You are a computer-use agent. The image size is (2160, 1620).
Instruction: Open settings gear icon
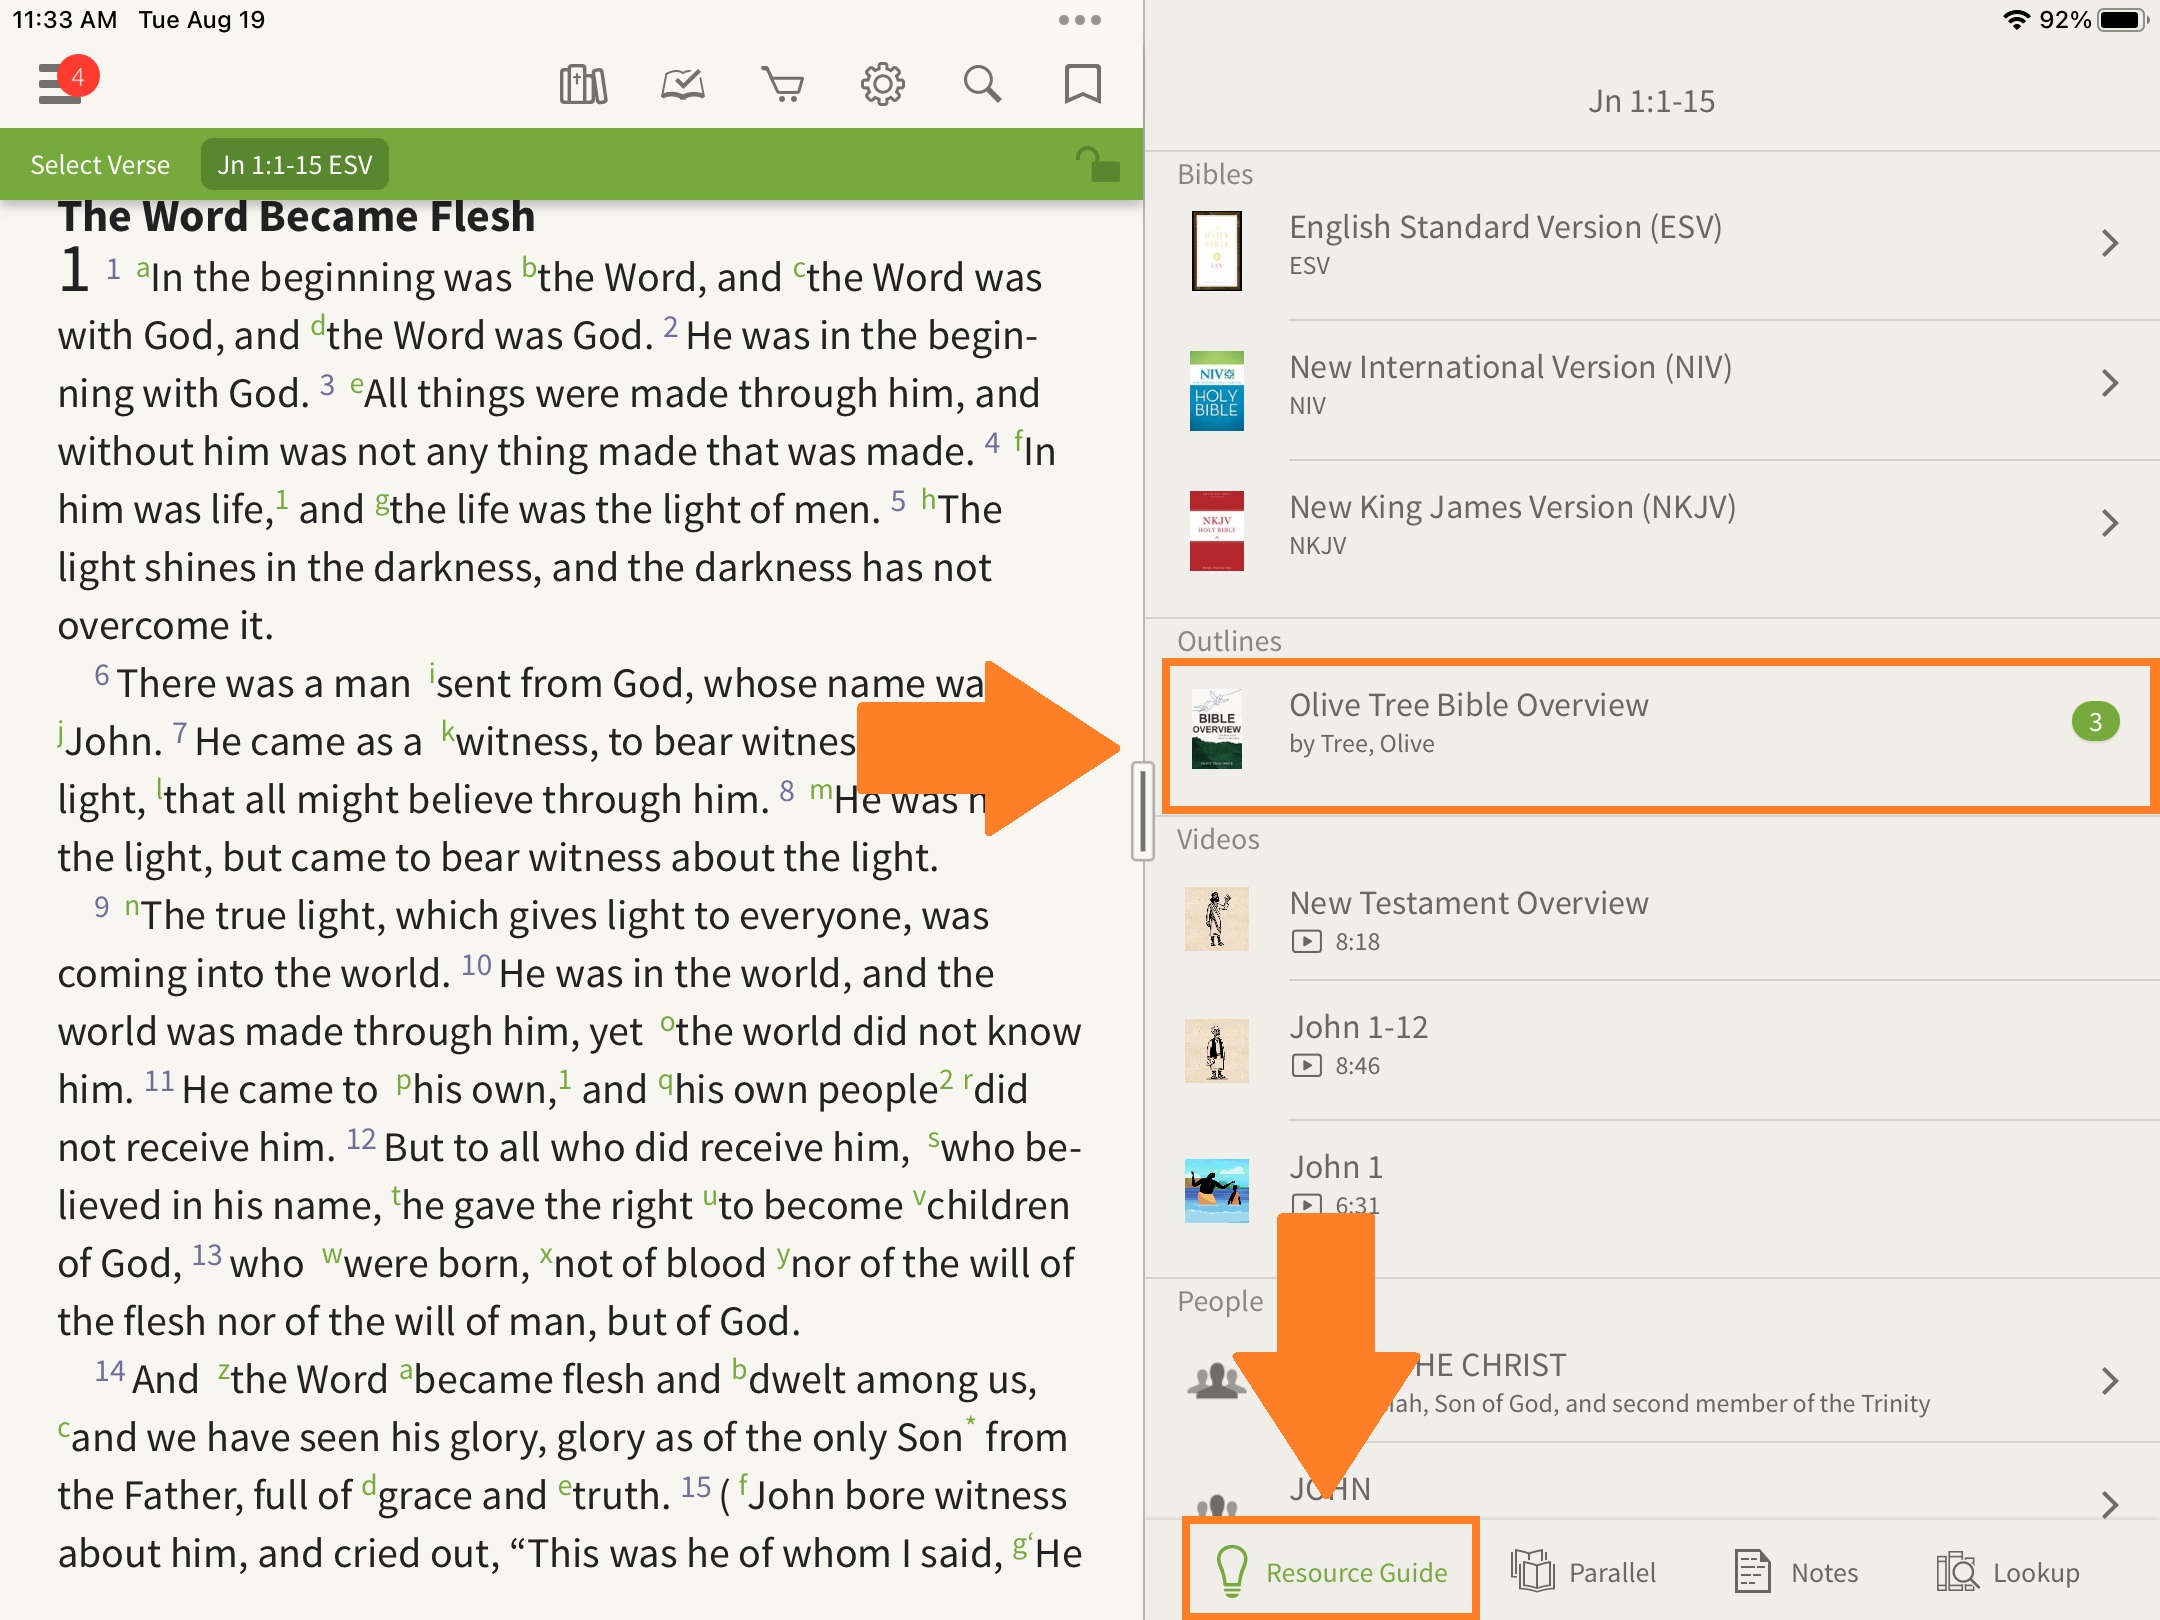882,85
